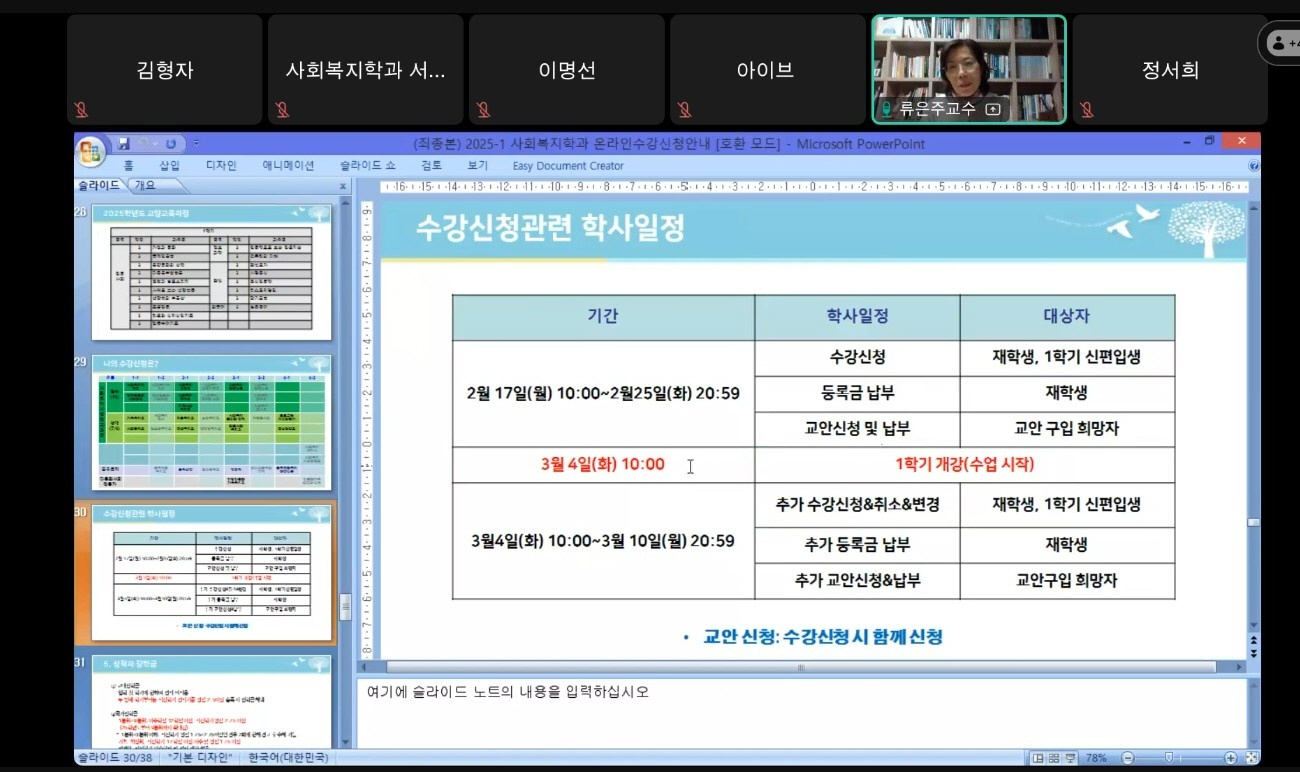The image size is (1300, 772).
Task: Zoom in with the plus button on status bar
Action: 1231,758
